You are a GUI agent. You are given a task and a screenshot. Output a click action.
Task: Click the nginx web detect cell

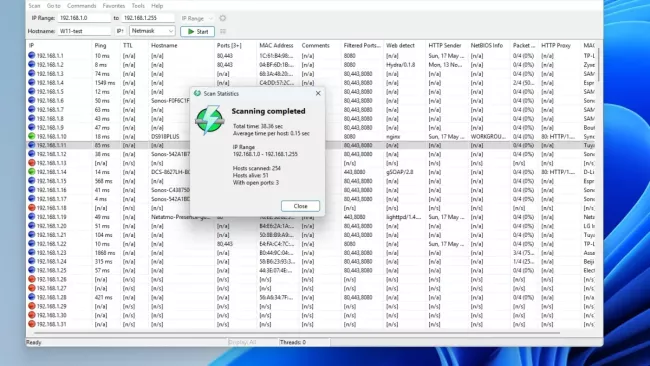[393, 136]
